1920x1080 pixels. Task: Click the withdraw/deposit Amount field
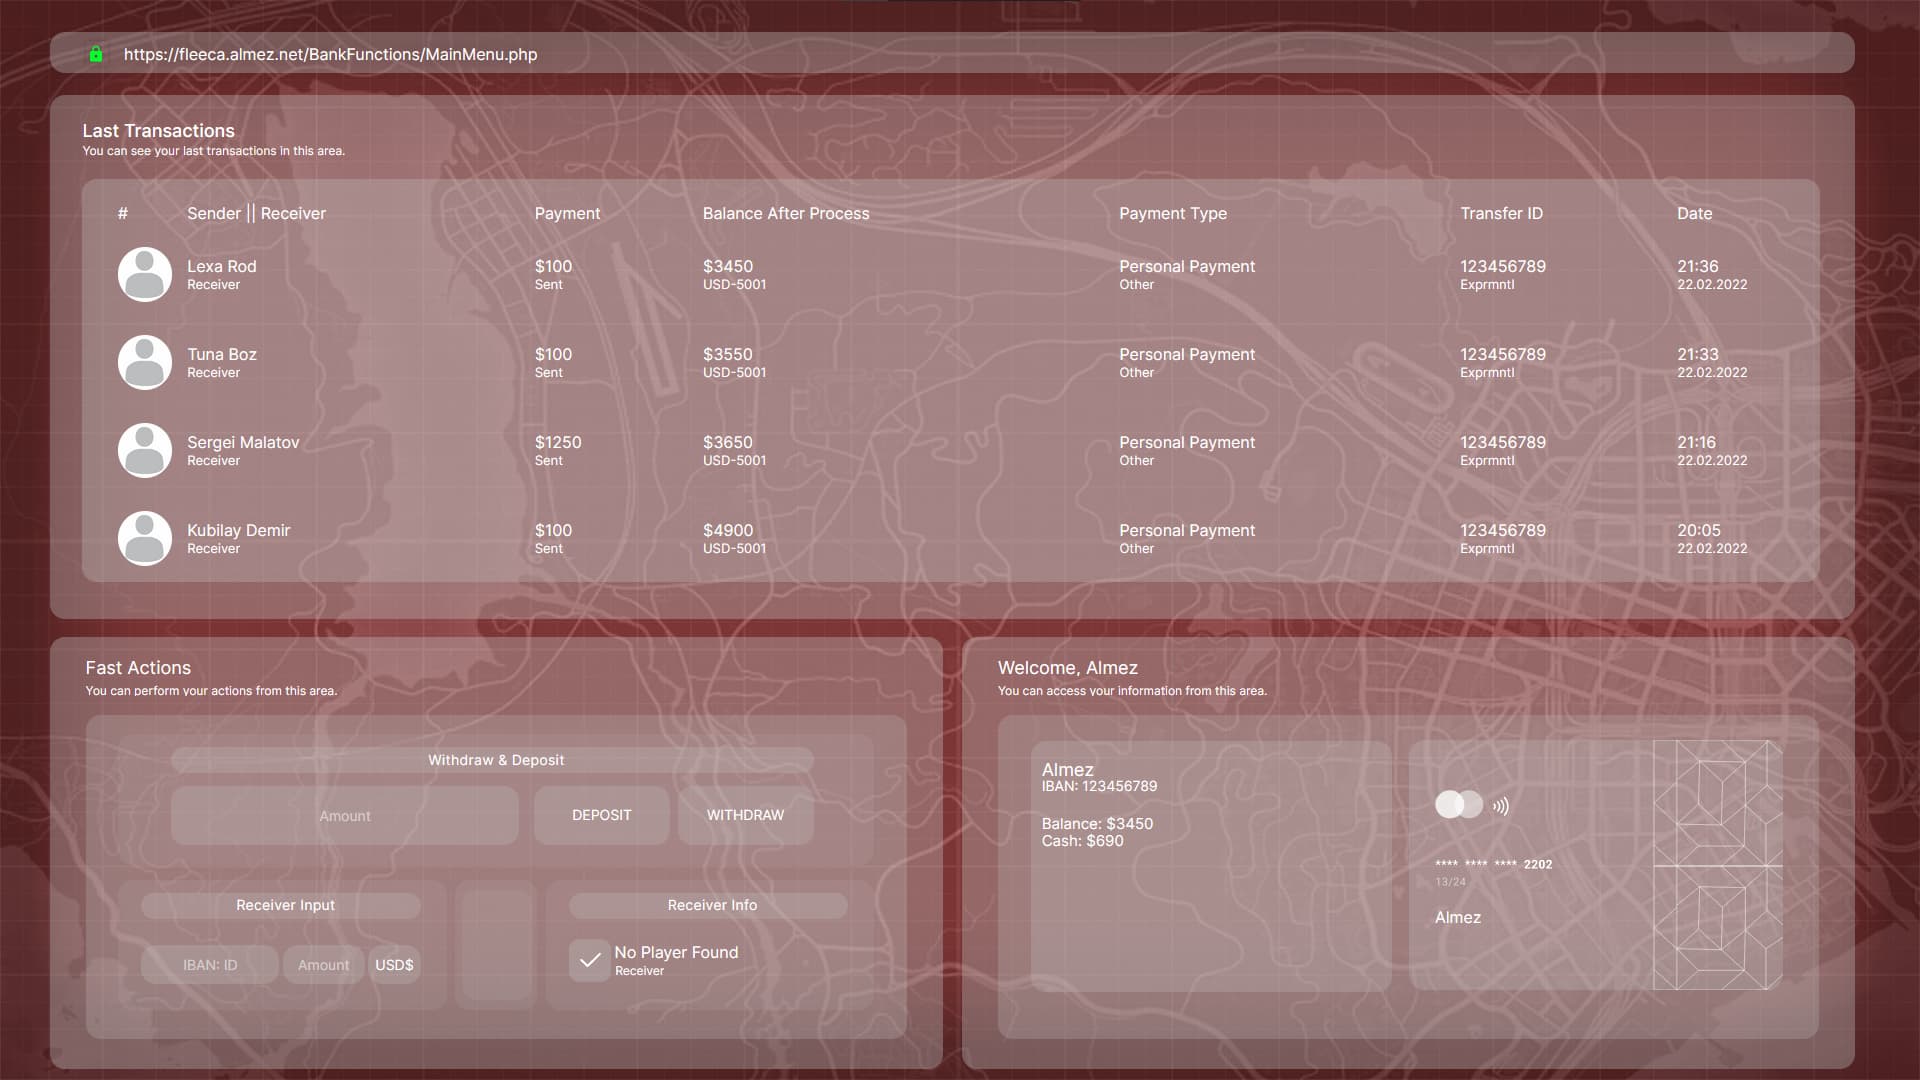point(345,816)
